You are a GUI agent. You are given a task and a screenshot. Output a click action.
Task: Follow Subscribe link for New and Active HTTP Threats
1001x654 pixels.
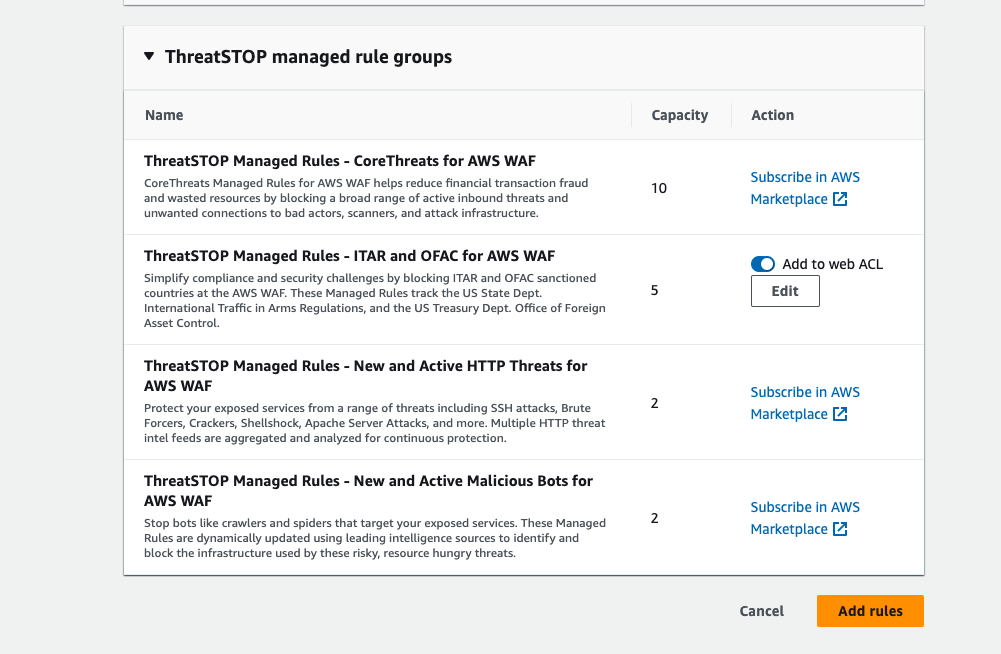point(804,393)
